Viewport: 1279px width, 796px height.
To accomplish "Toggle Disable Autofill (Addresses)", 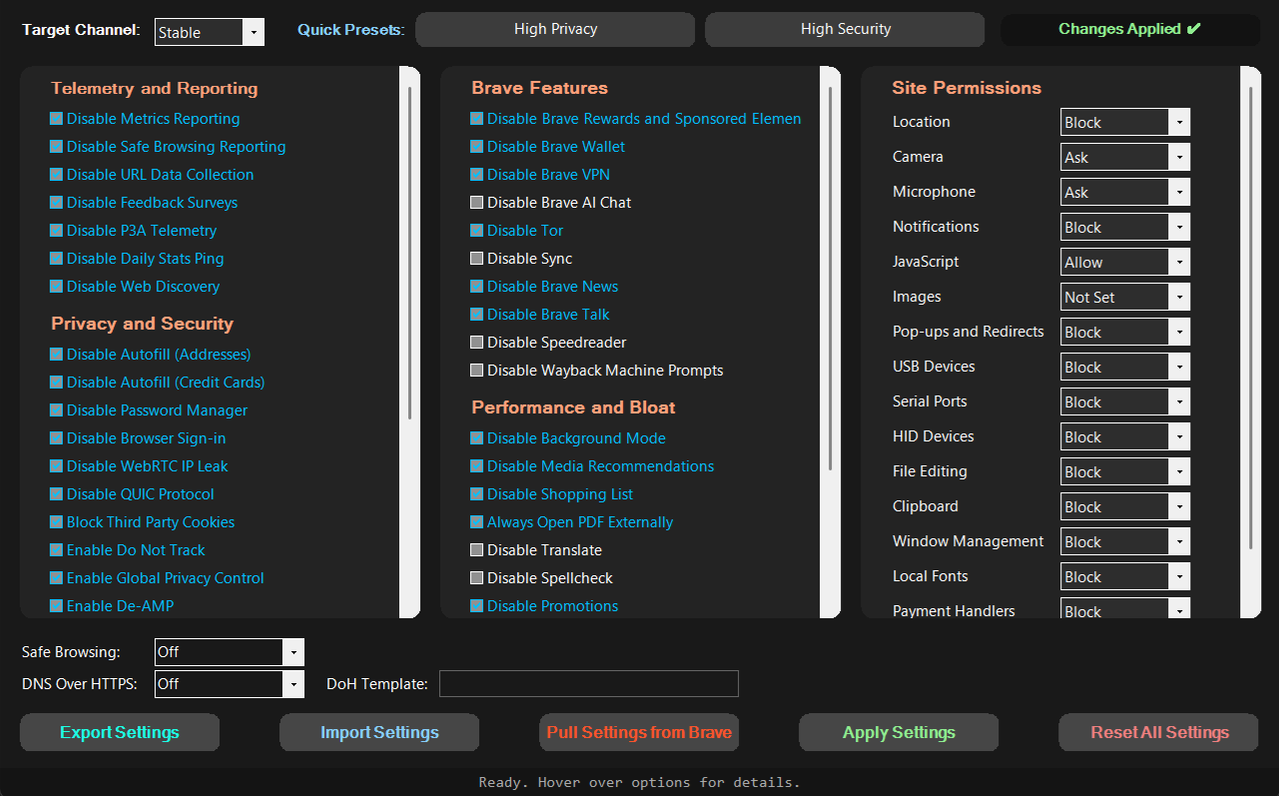I will coord(150,355).
